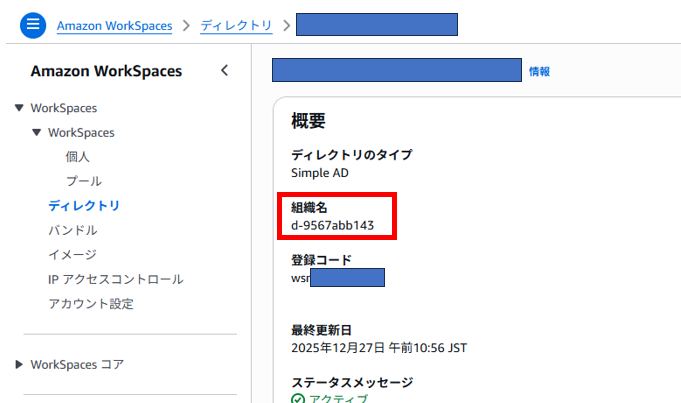This screenshot has height=403, width=681.
Task: Go to the ディレクトリ breadcrumb link
Action: [236, 26]
